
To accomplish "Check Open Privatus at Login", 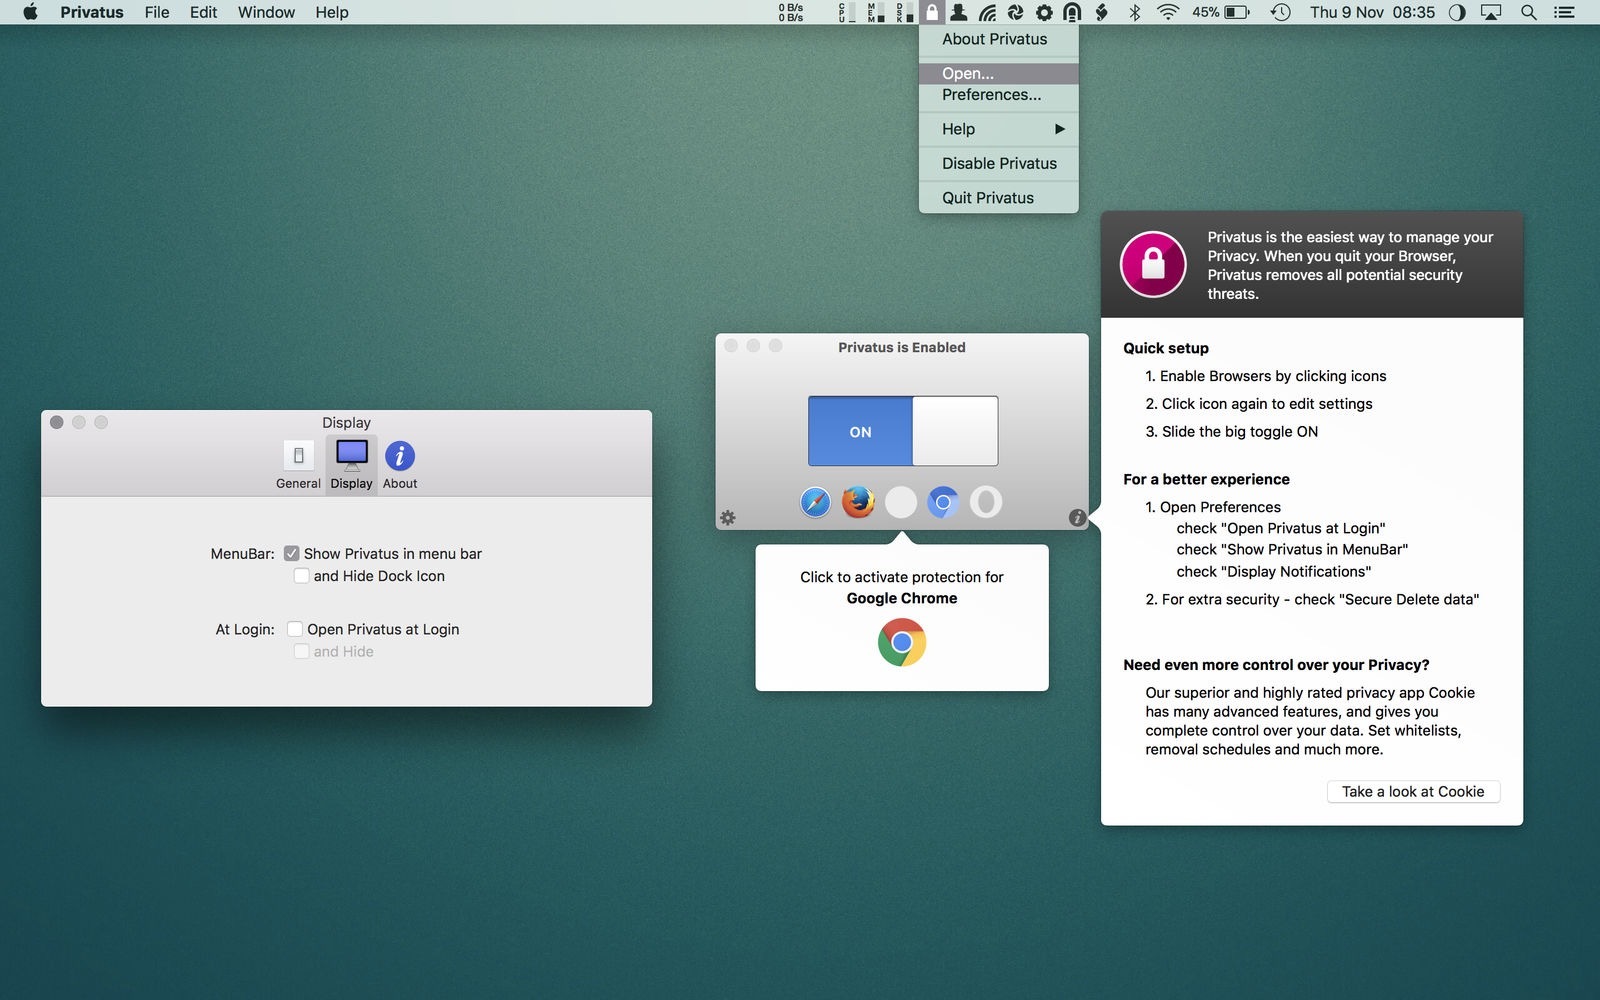I will coord(295,629).
